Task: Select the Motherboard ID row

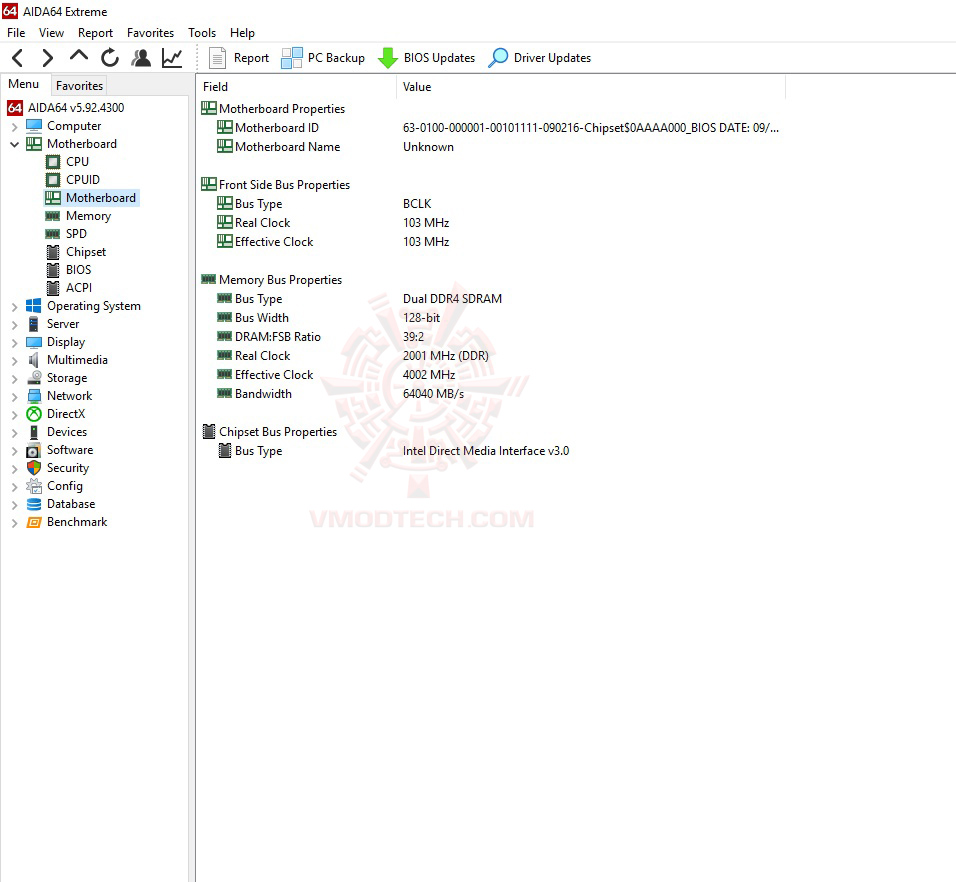Action: tap(491, 128)
